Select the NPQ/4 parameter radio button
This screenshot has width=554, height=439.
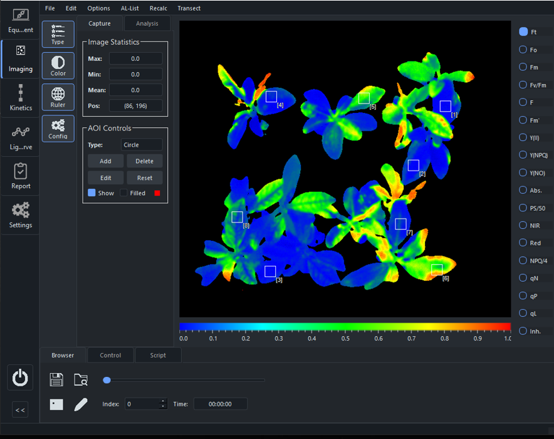point(523,260)
